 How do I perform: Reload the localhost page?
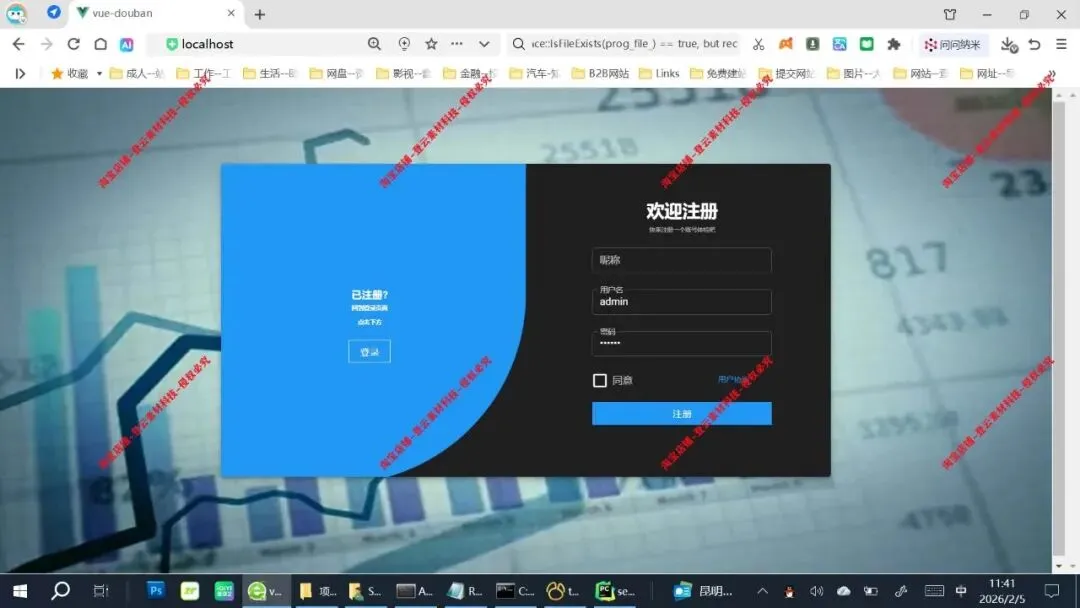pyautogui.click(x=73, y=44)
